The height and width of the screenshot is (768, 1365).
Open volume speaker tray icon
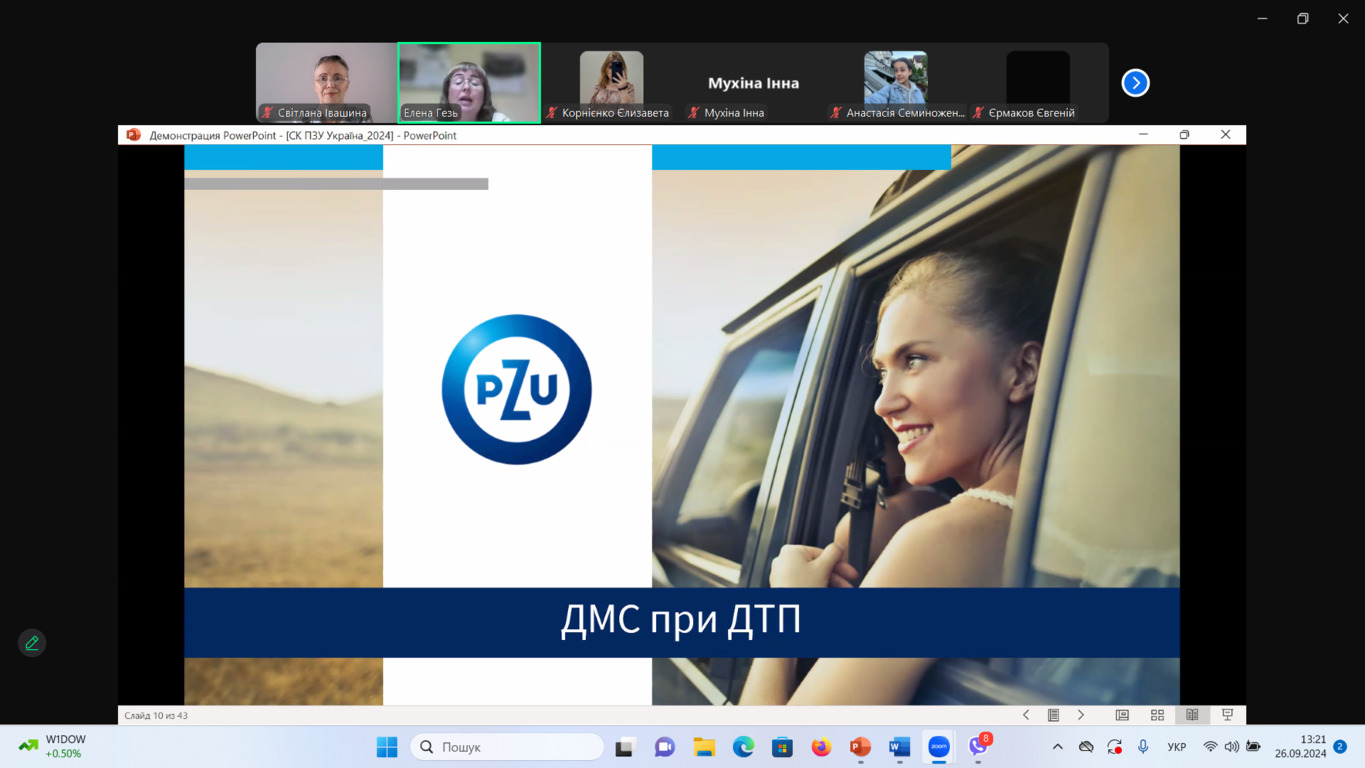(x=1232, y=747)
